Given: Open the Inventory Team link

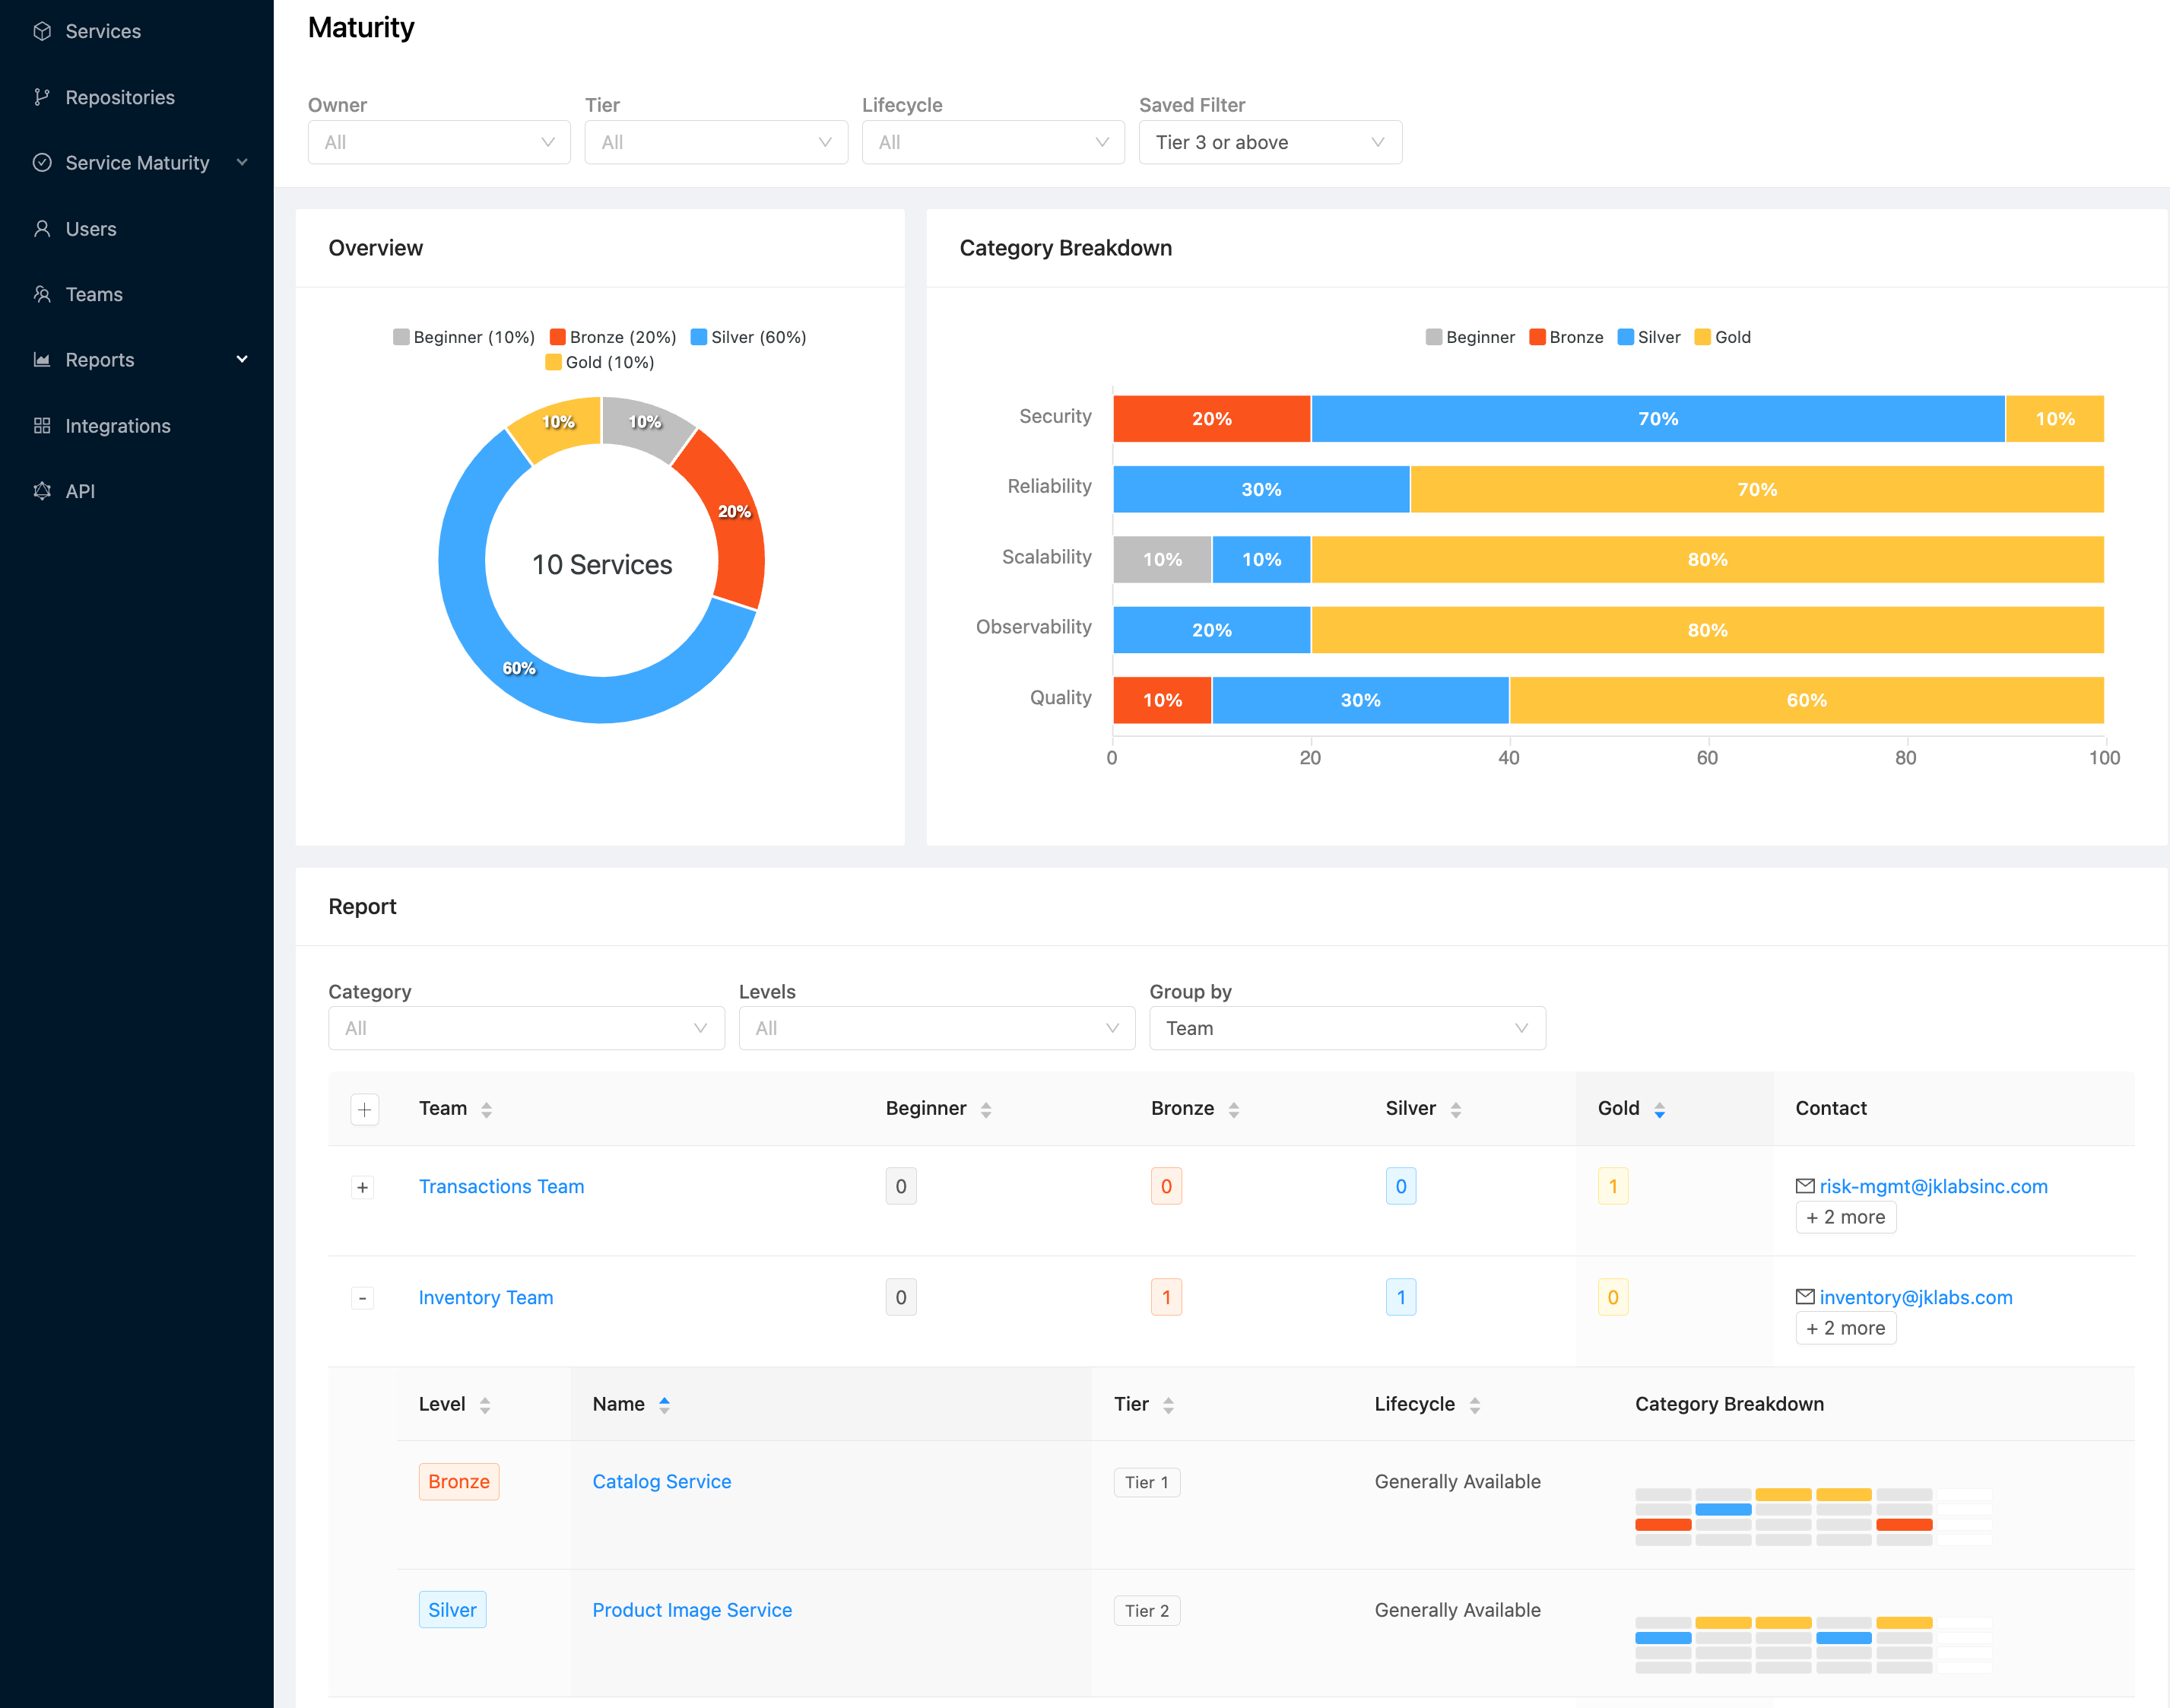Looking at the screenshot, I should tap(486, 1297).
